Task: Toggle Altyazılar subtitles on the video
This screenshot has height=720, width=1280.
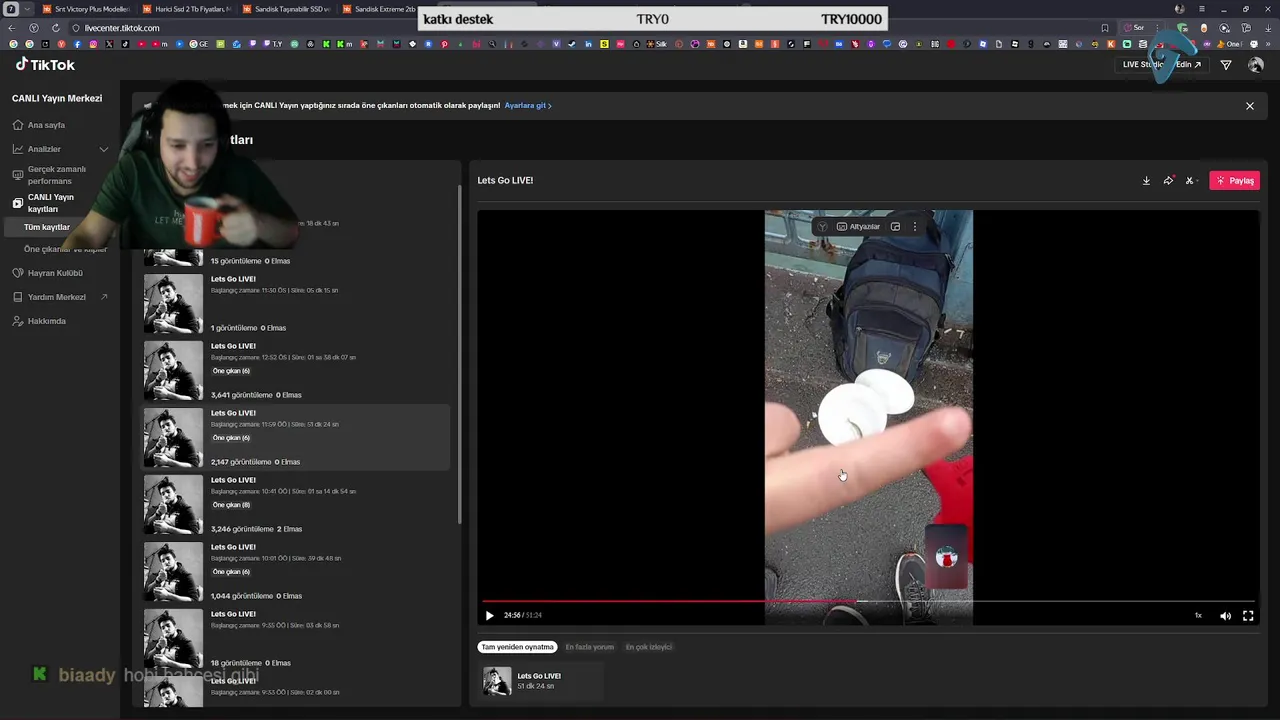Action: [858, 227]
